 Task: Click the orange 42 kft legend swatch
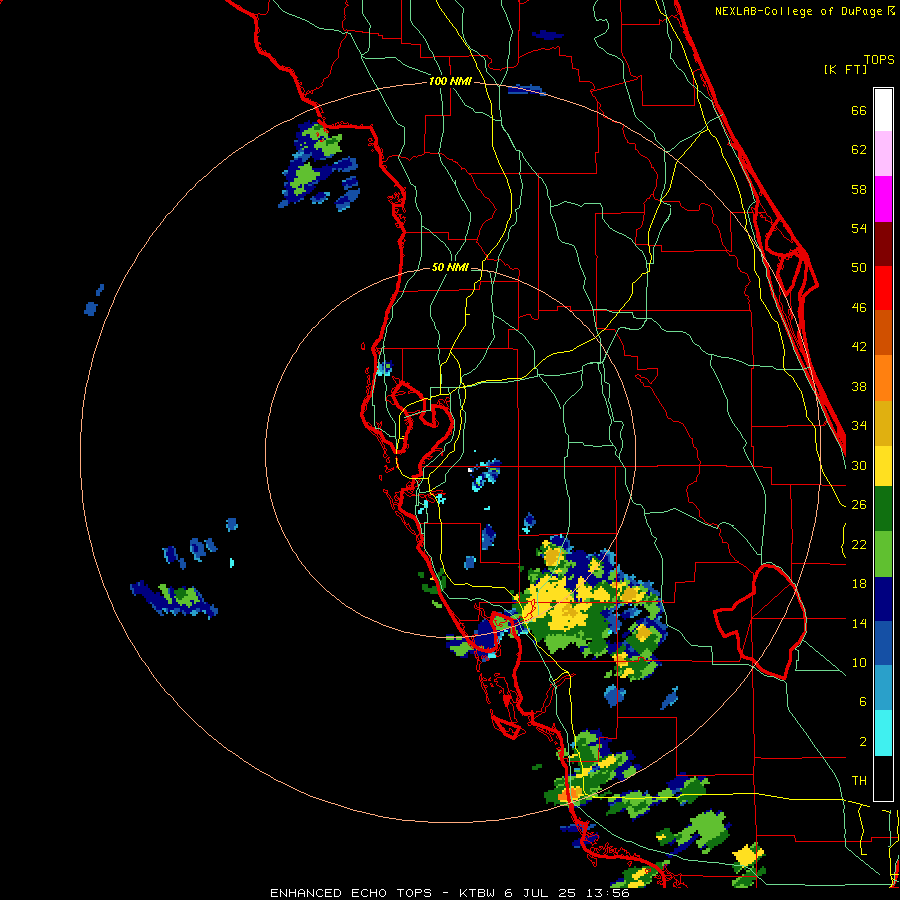coord(883,378)
